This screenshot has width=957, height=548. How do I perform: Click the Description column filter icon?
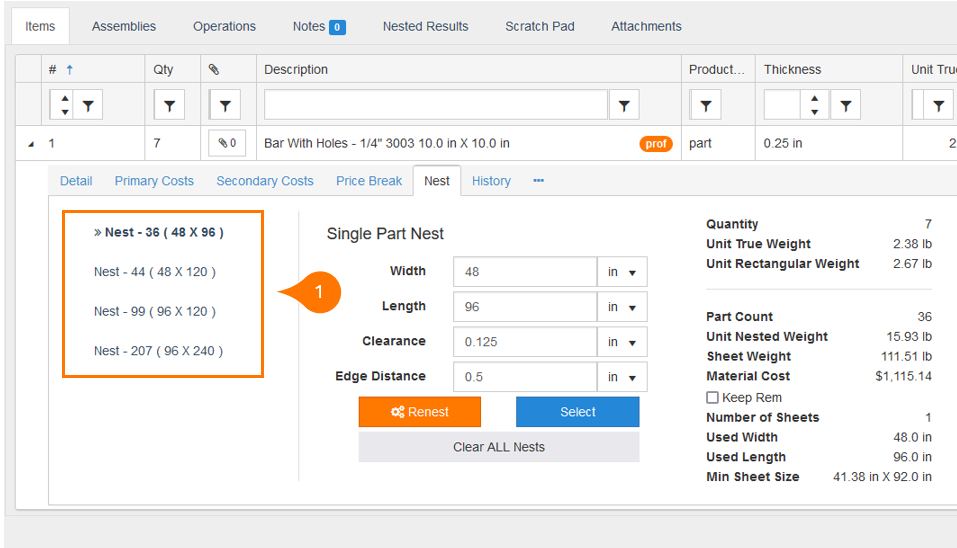click(624, 105)
